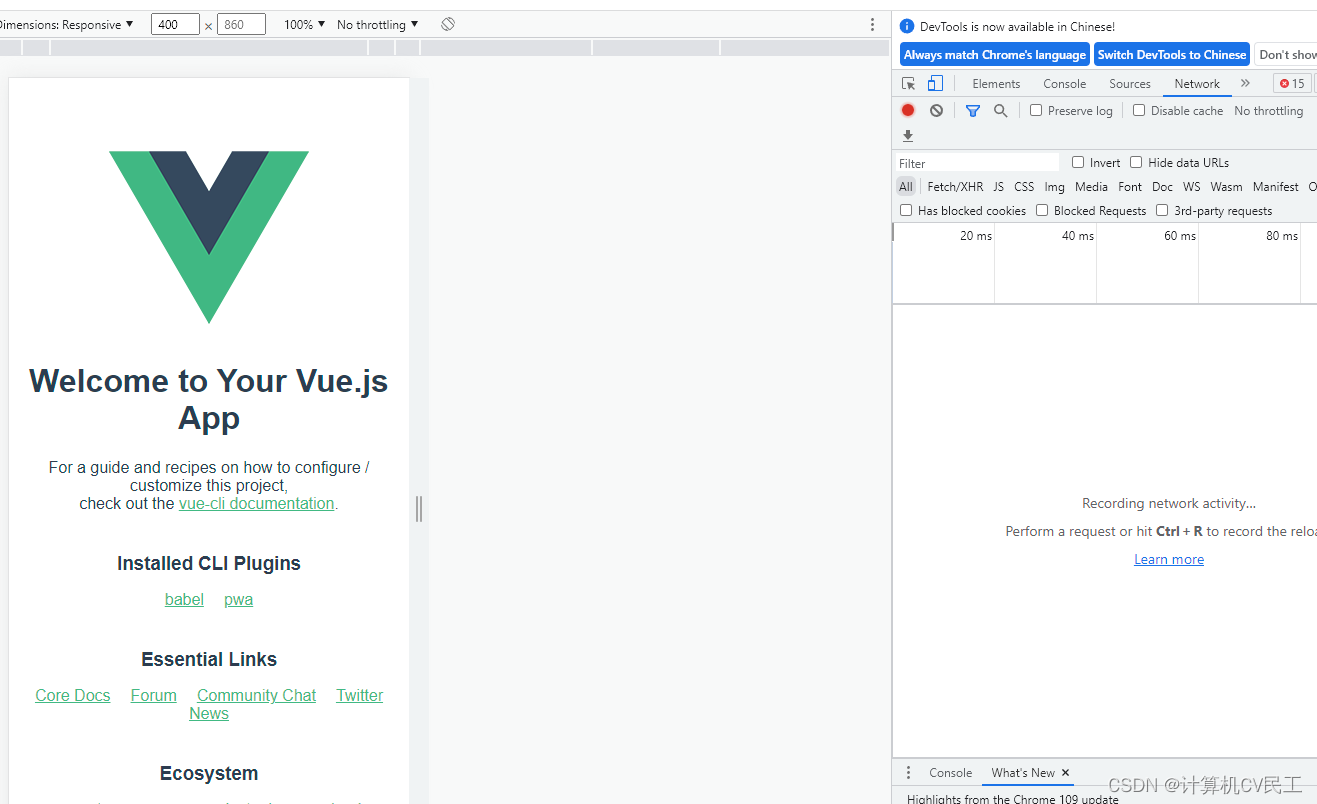Click the viewport height field showing 860
1317x804 pixels.
click(x=241, y=24)
